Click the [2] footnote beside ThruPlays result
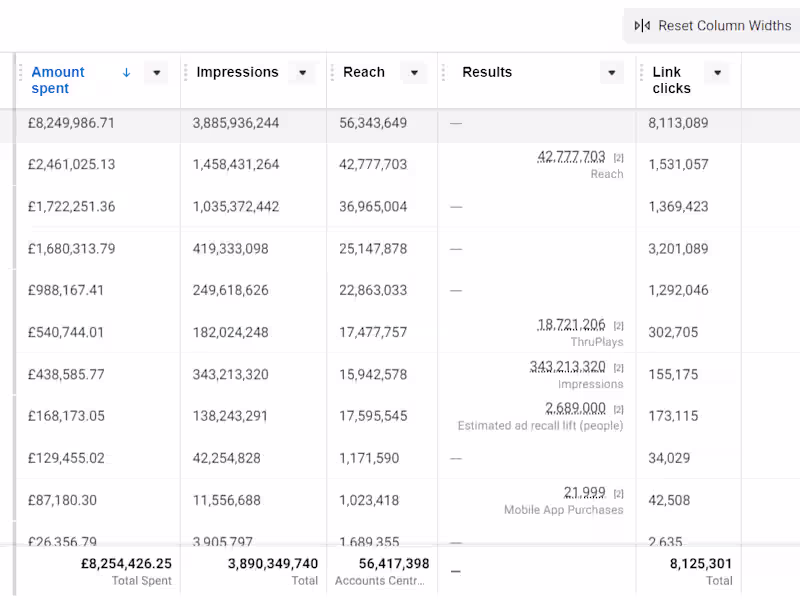 618,326
